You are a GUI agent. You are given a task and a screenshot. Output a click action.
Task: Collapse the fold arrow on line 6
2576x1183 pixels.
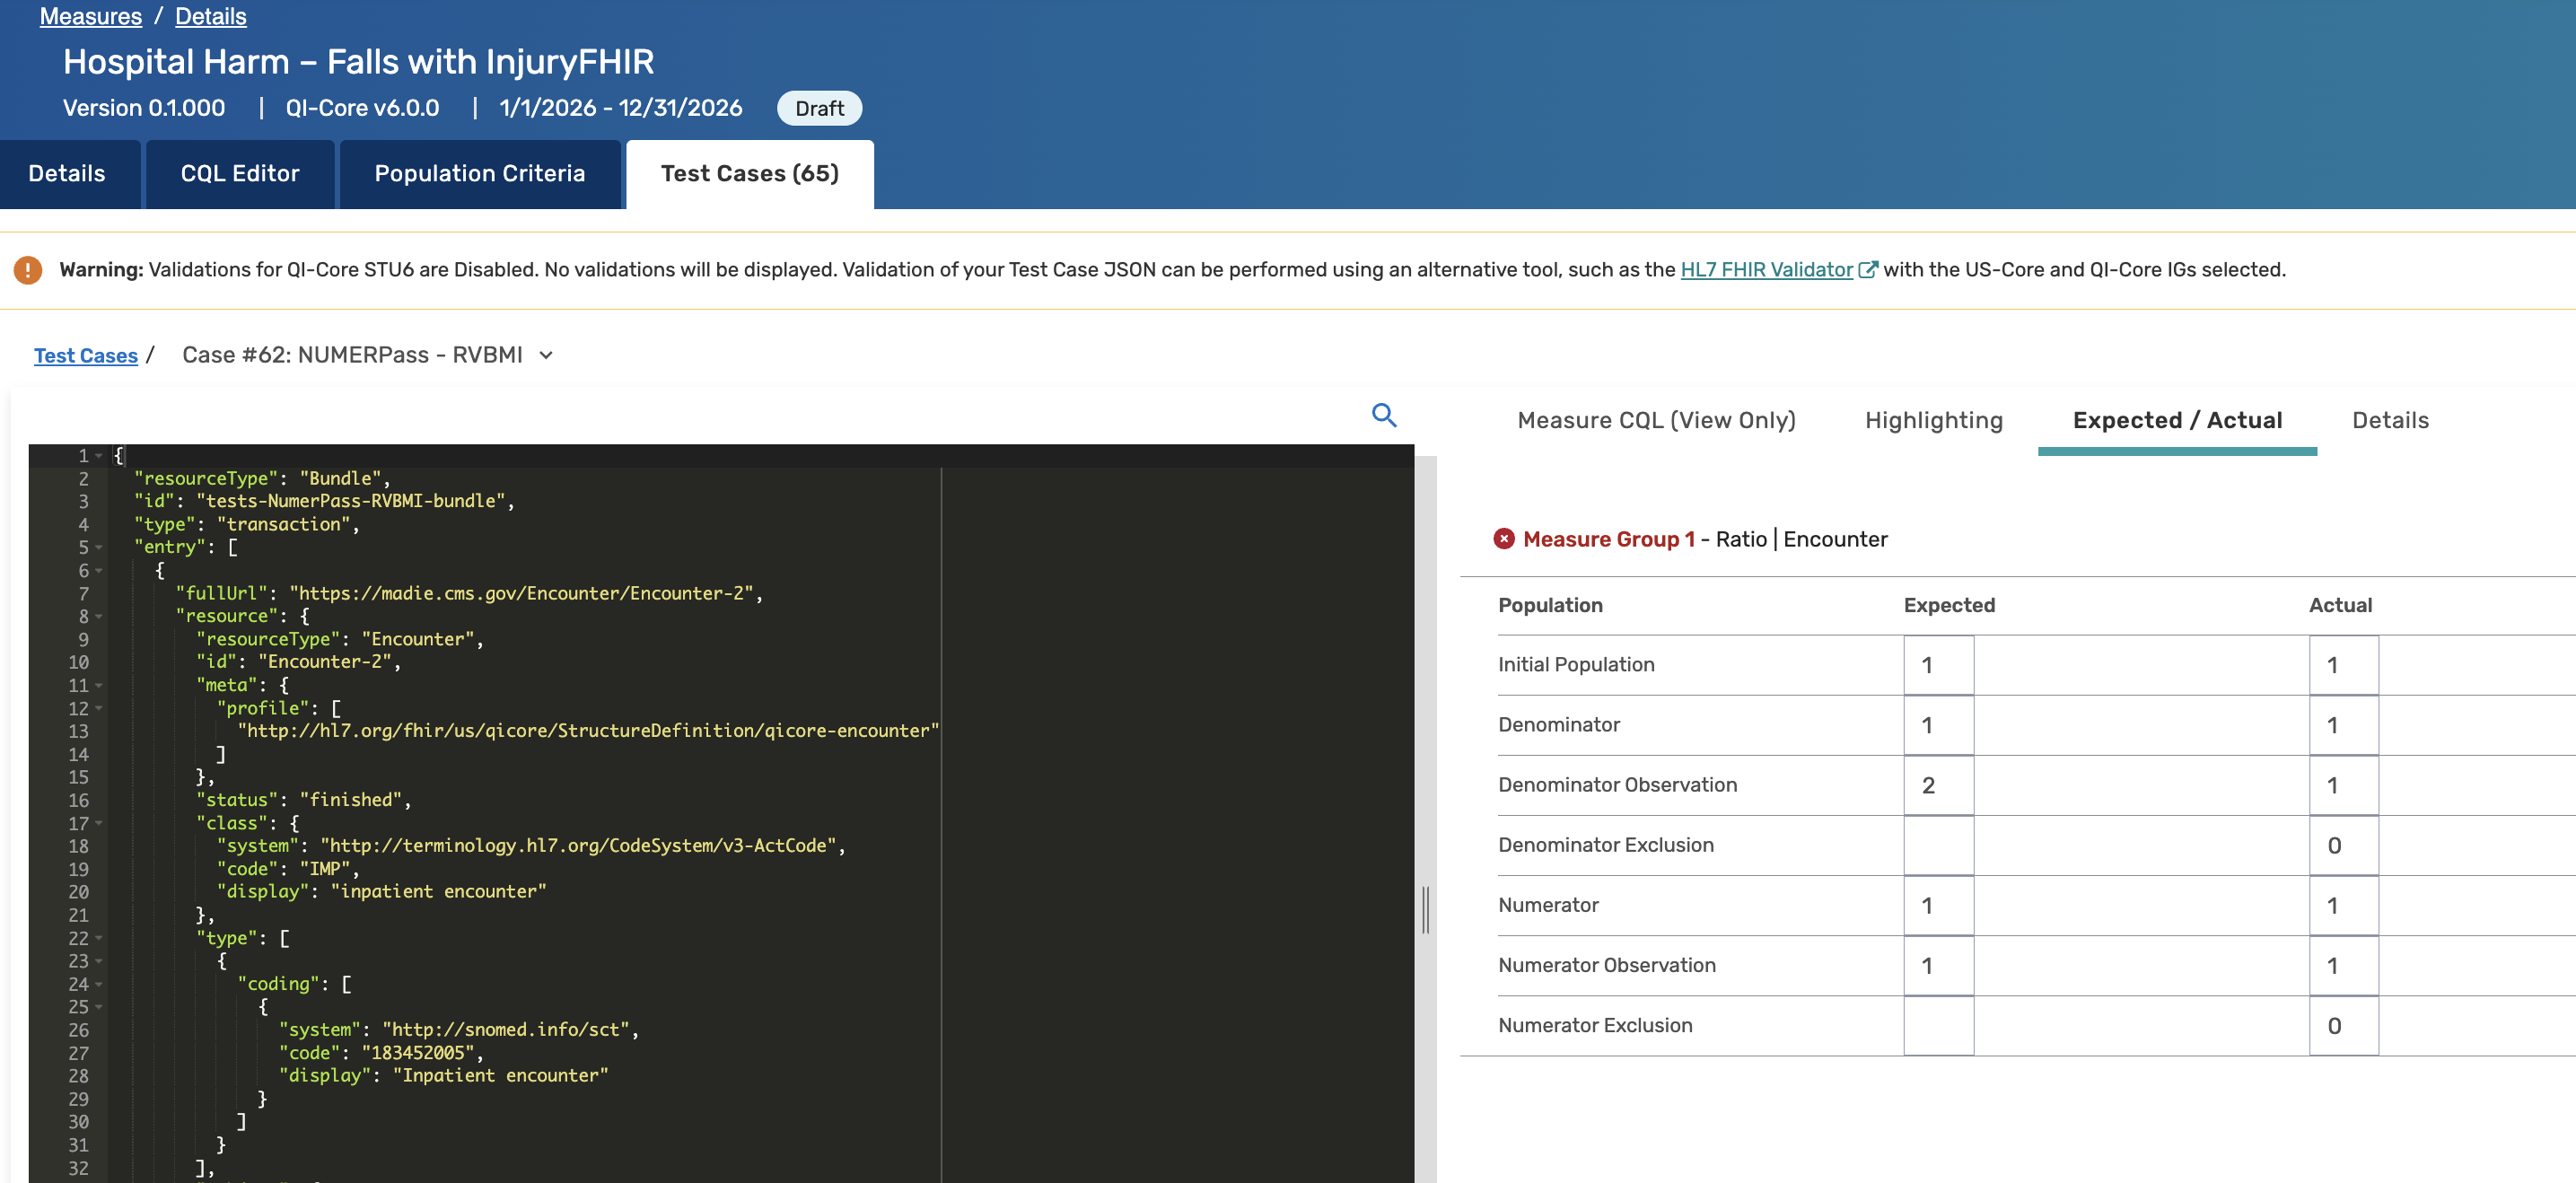(99, 571)
